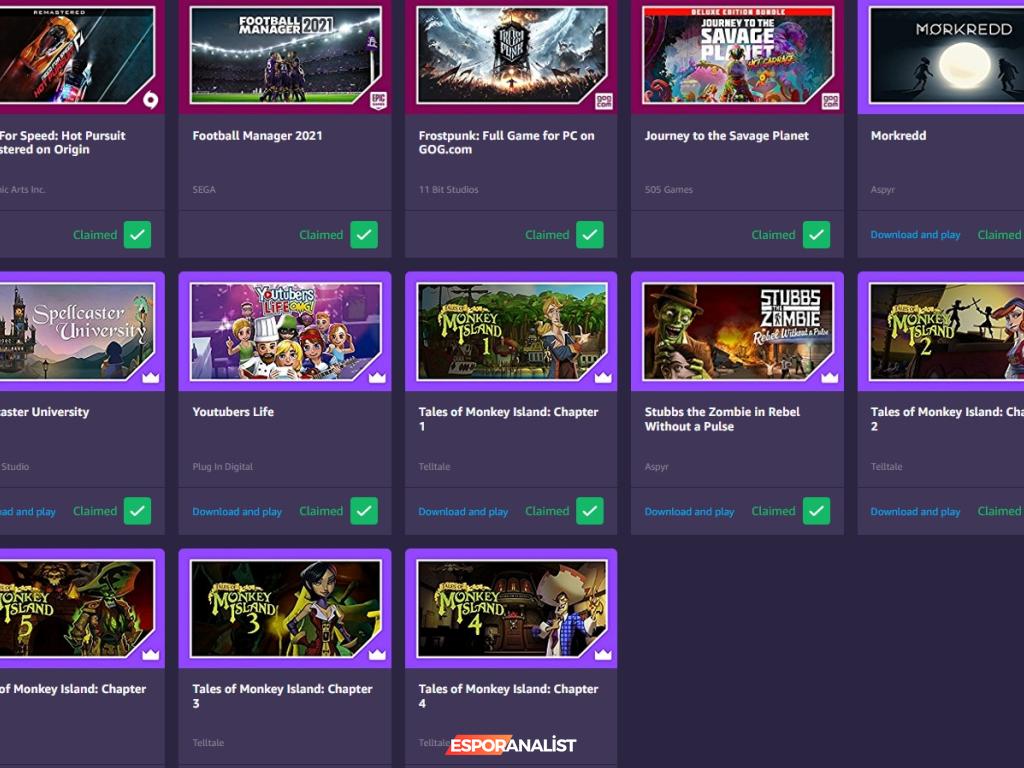Open the Youtubers Life cover image
Image resolution: width=1024 pixels, height=768 pixels.
pos(285,331)
